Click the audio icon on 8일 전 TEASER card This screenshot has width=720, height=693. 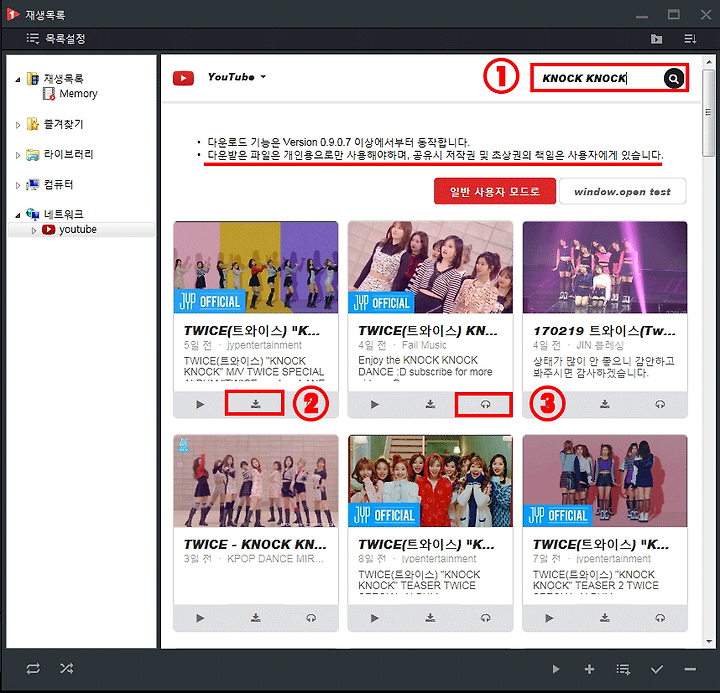pyautogui.click(x=485, y=618)
